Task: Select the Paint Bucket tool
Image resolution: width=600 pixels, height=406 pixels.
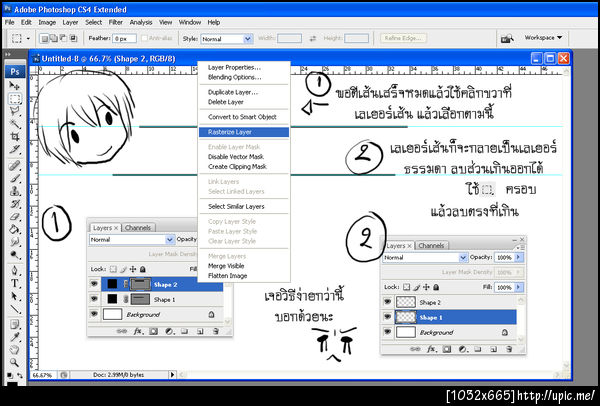Action: pyautogui.click(x=15, y=229)
